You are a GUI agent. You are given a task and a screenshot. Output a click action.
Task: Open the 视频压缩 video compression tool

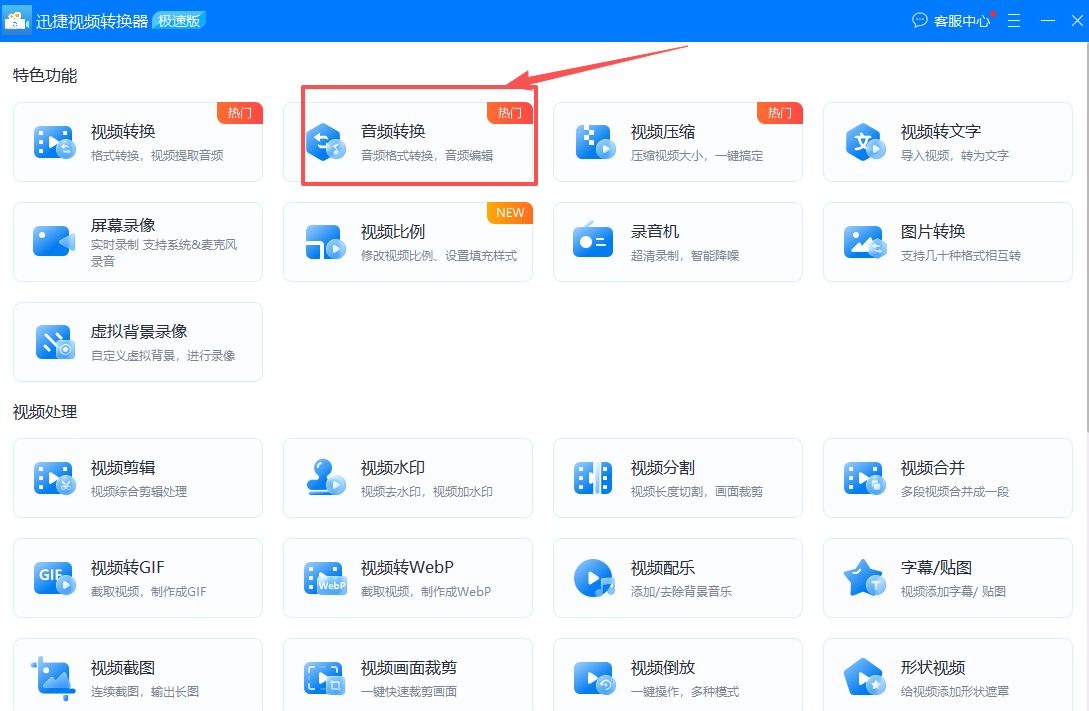click(678, 141)
